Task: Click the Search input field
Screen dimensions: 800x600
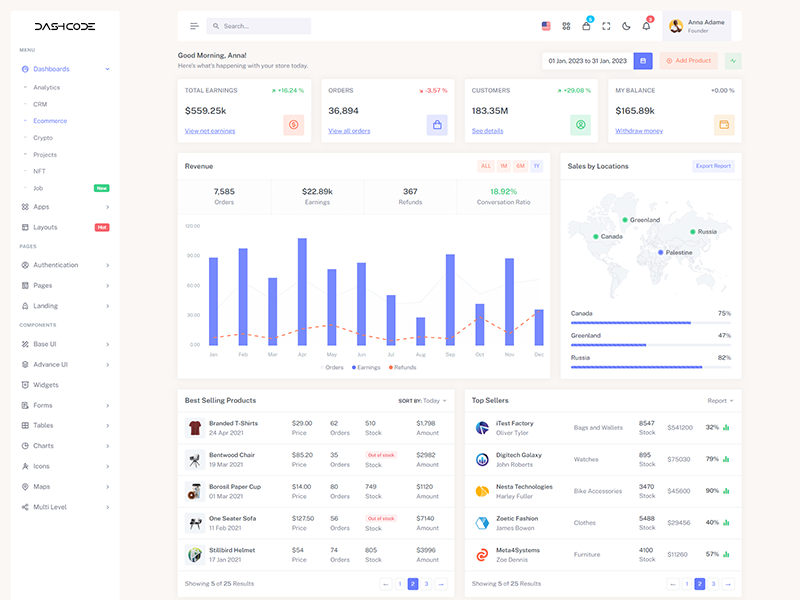Action: [260, 26]
